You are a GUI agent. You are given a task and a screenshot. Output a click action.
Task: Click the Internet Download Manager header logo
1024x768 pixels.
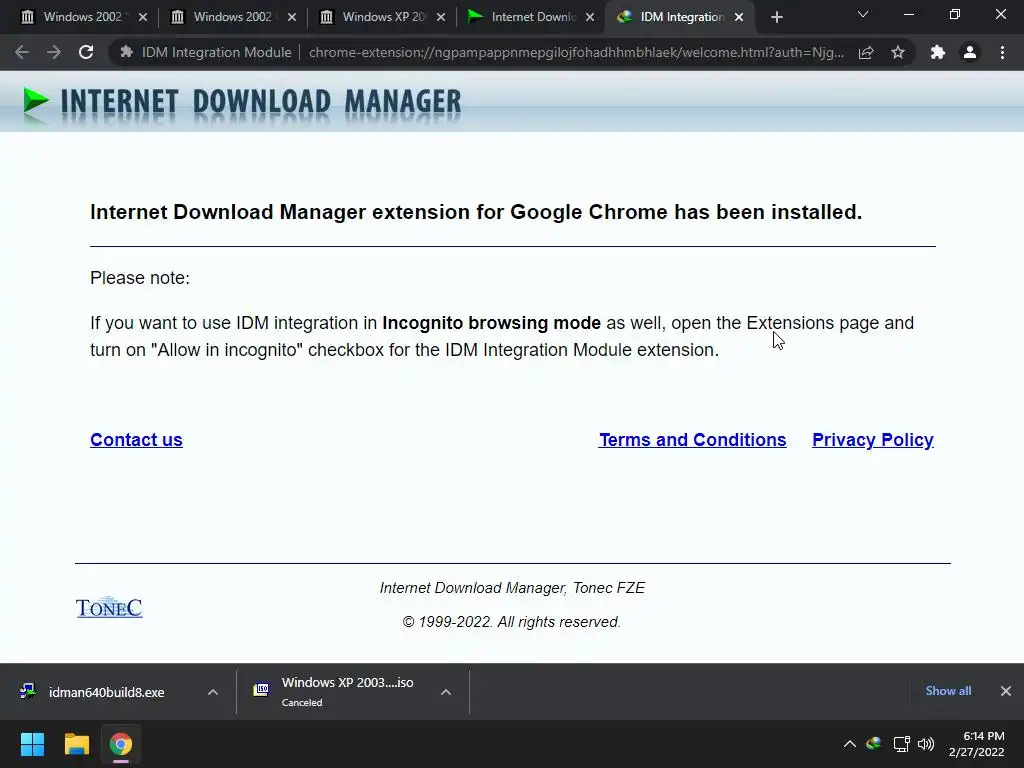click(242, 104)
